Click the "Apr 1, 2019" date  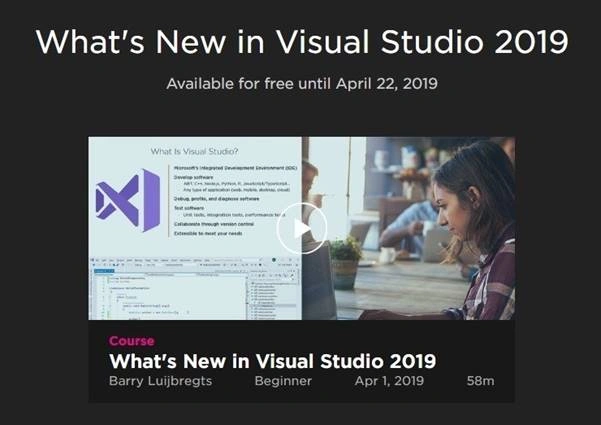pyautogui.click(x=389, y=381)
